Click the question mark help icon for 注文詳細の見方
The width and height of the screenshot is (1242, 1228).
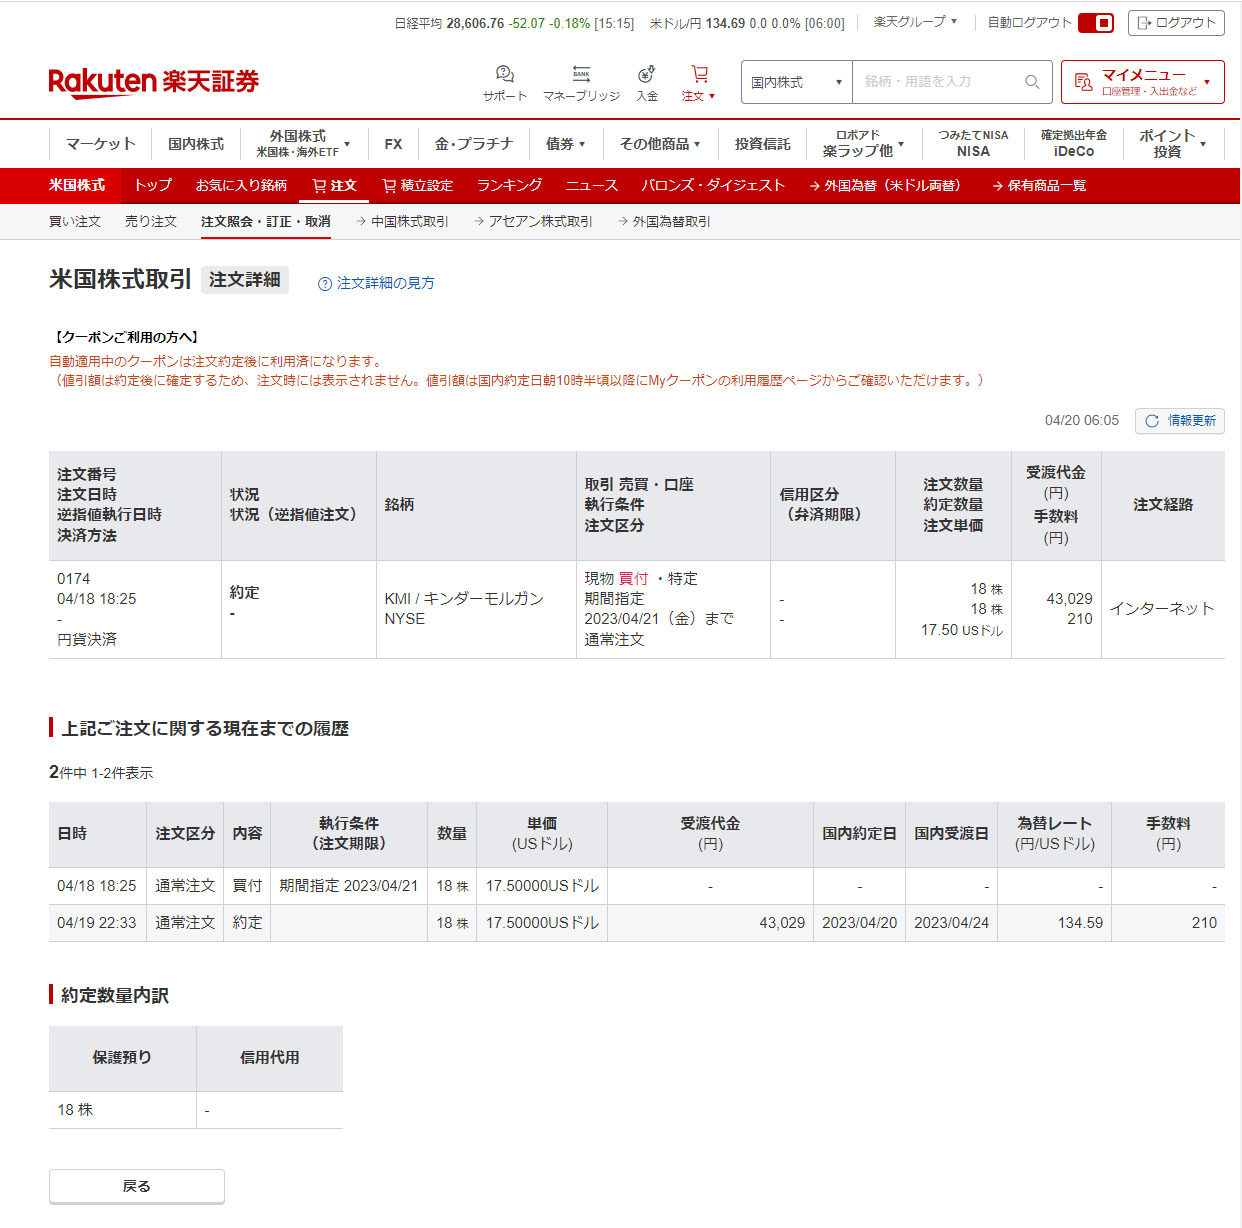[325, 284]
